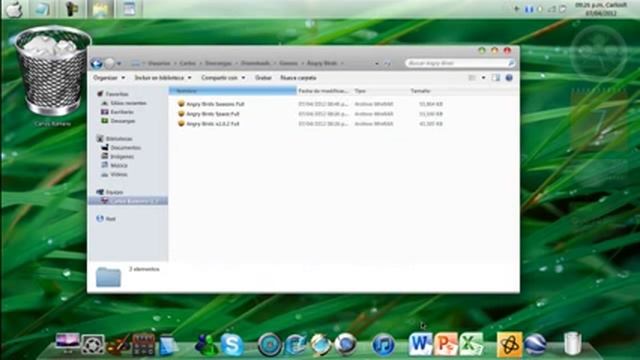Launch iTunes from the dock

pyautogui.click(x=383, y=345)
